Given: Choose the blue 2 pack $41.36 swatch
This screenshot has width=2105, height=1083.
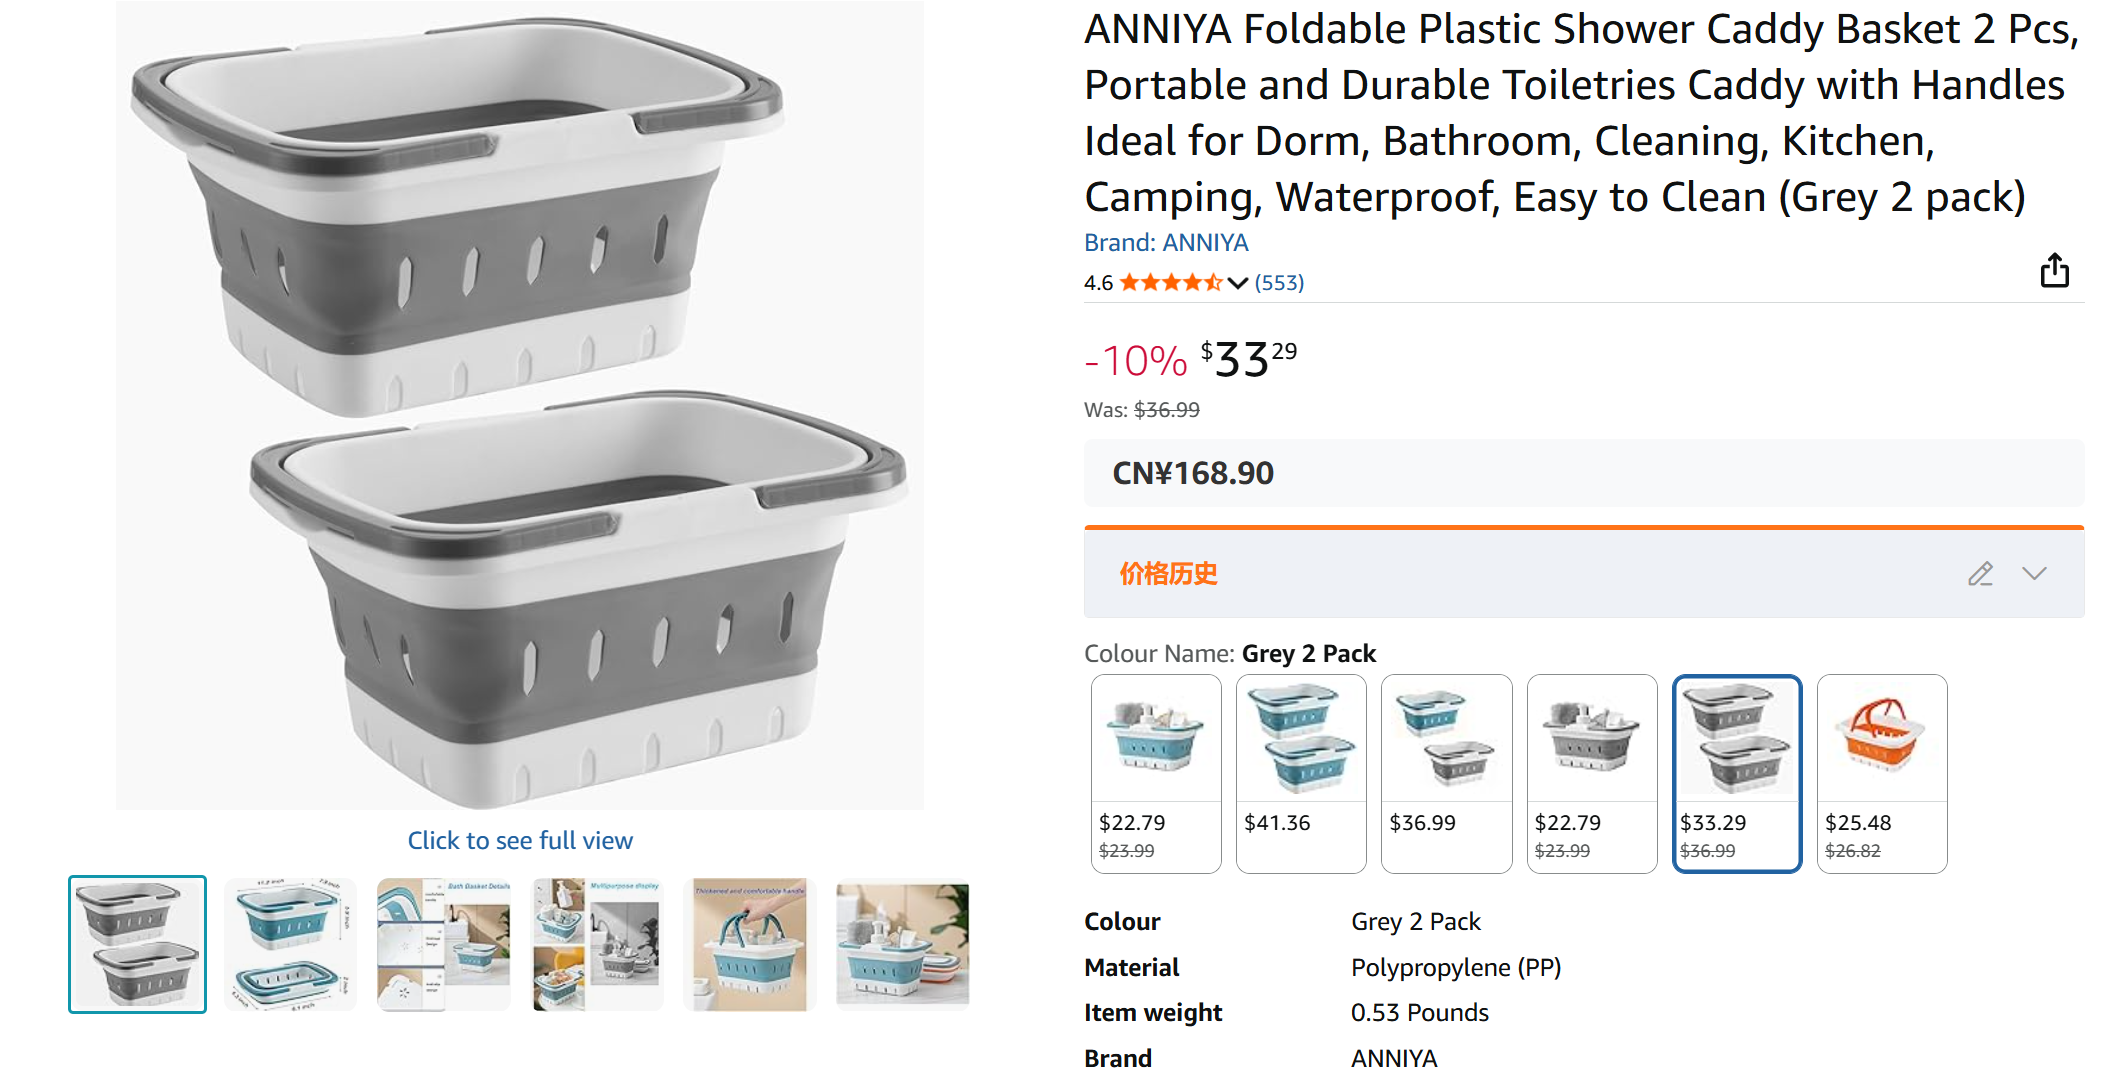Looking at the screenshot, I should point(1301,773).
